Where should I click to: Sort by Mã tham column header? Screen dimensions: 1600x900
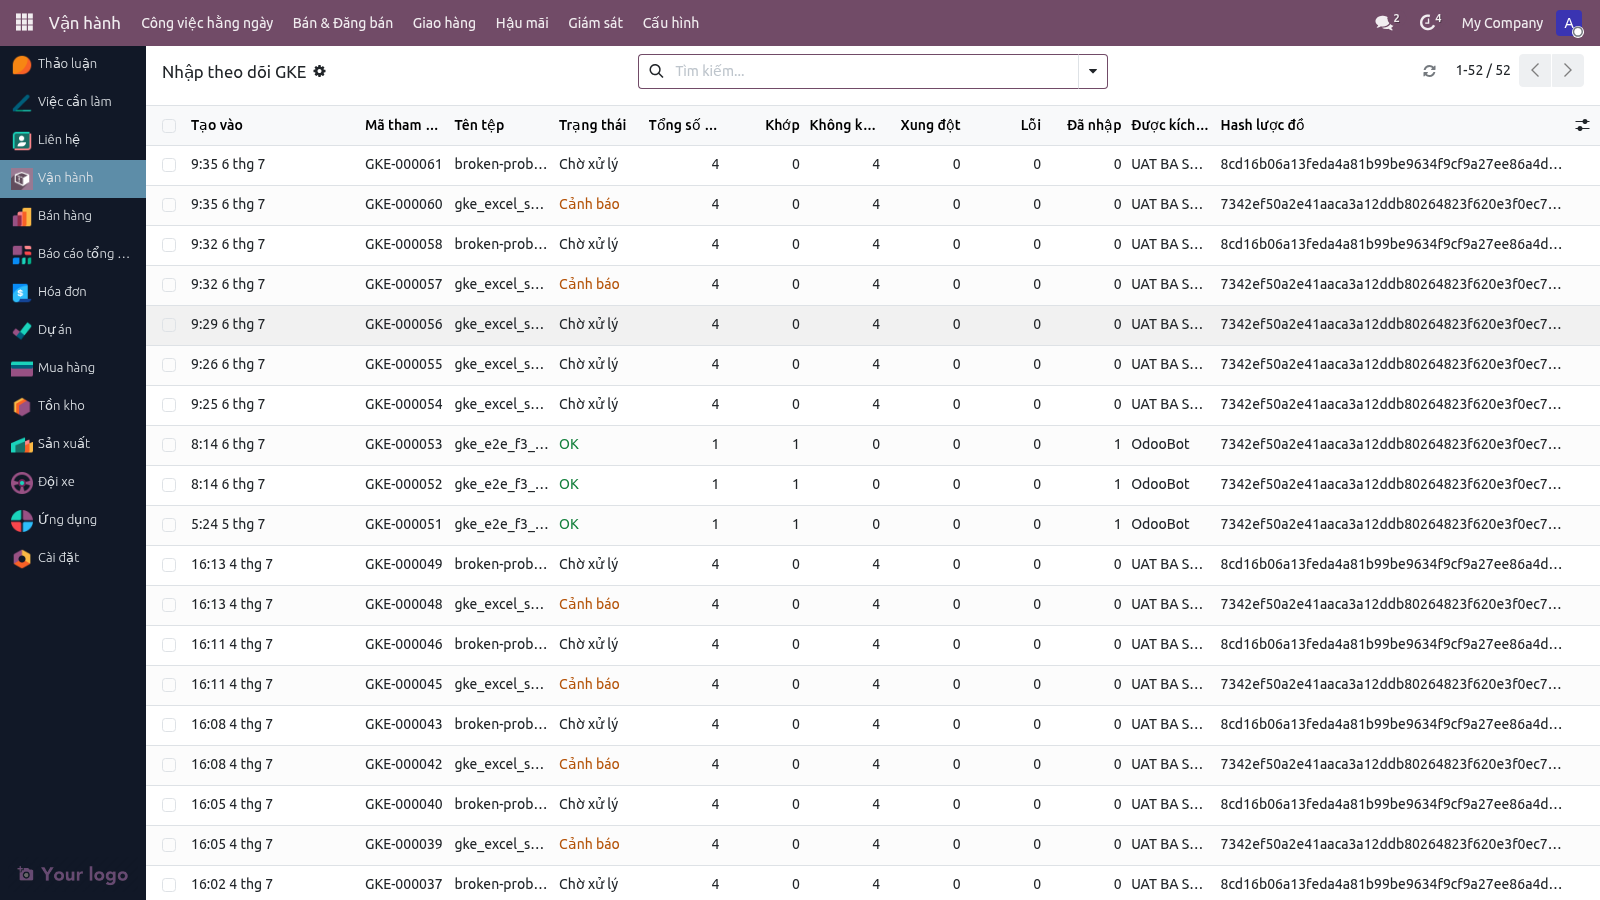pos(401,125)
